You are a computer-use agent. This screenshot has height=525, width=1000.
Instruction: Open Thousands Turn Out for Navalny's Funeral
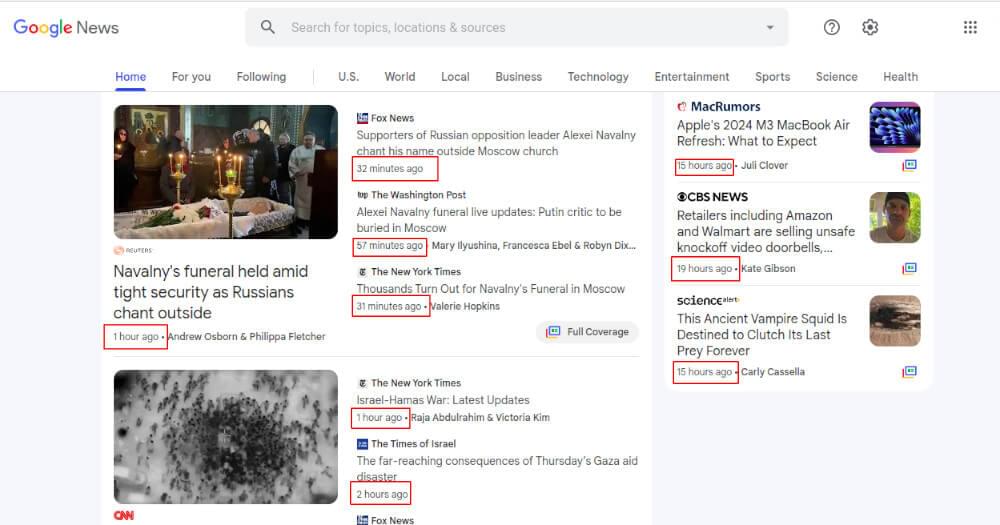(490, 288)
